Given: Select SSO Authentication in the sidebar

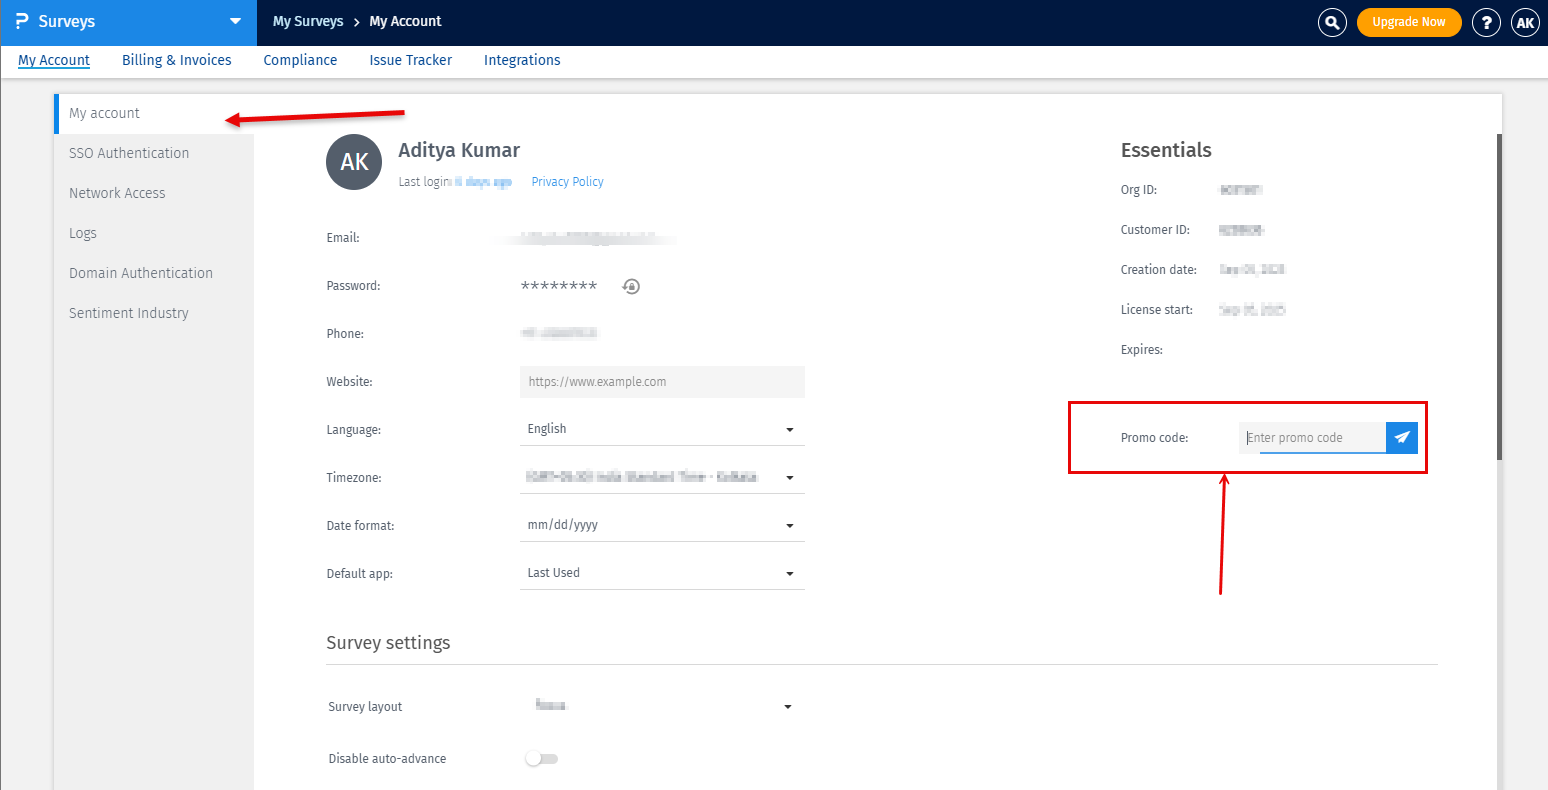Looking at the screenshot, I should (129, 153).
